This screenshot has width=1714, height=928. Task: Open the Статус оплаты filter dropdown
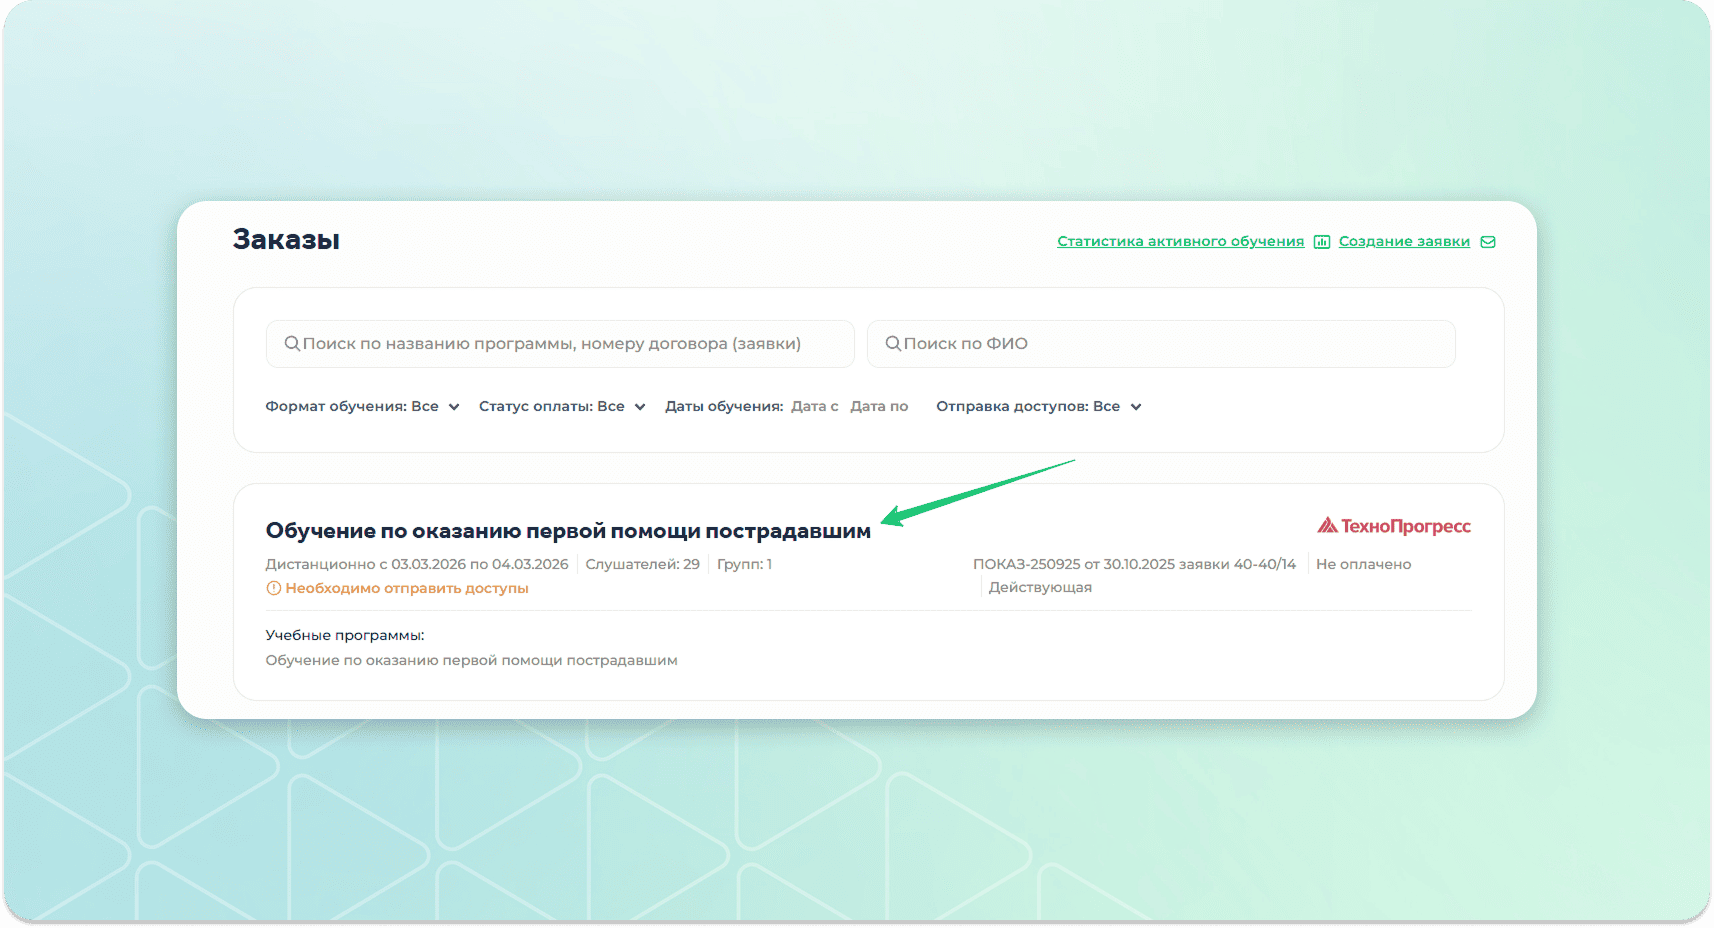pyautogui.click(x=561, y=406)
